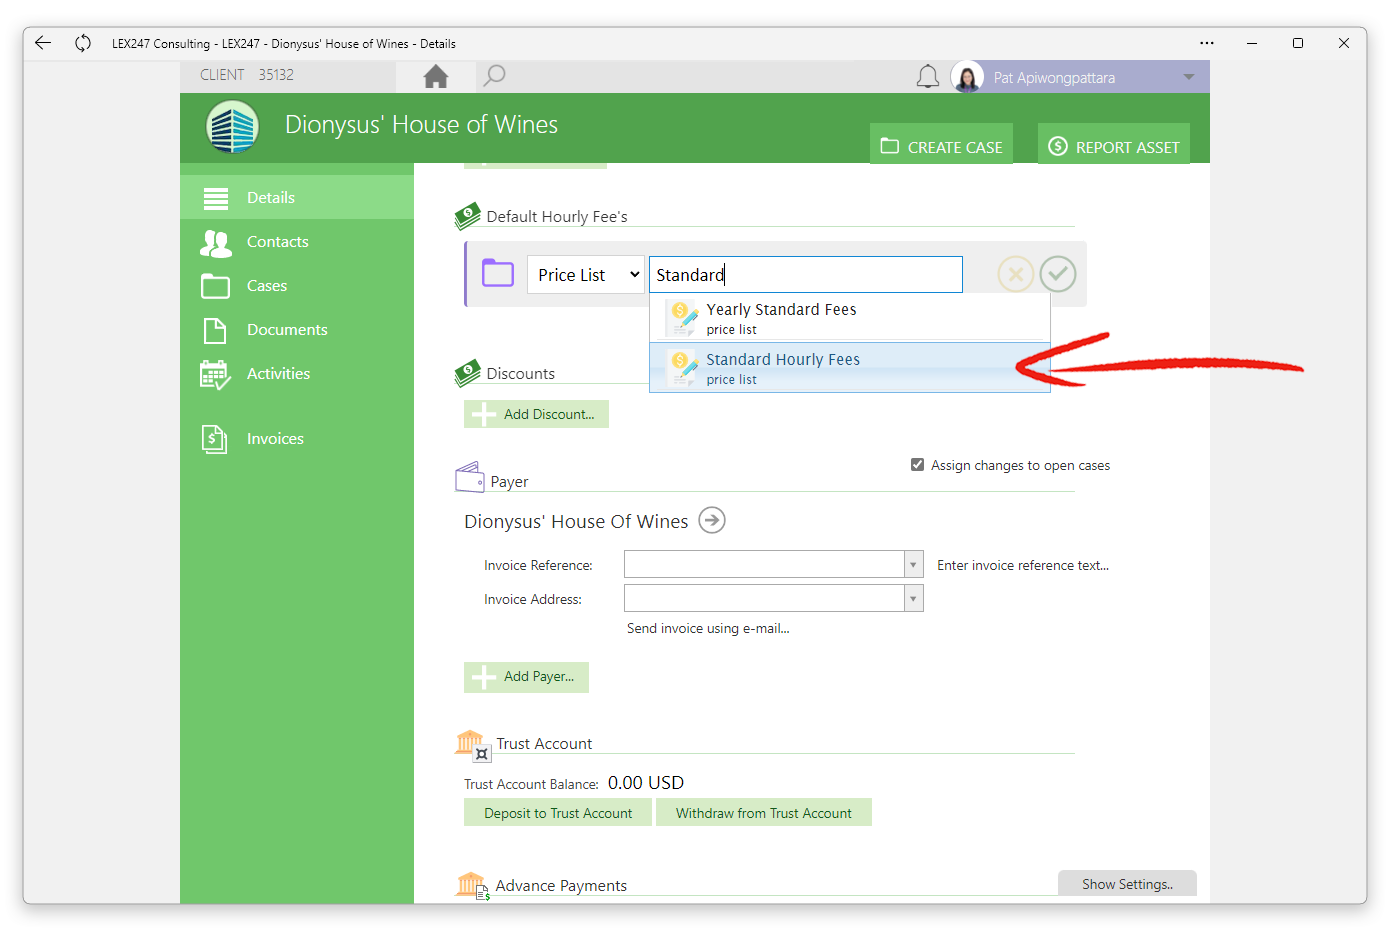Image resolution: width=1390 pixels, height=930 pixels.
Task: Open the Contacts sidebar section
Action: [297, 241]
